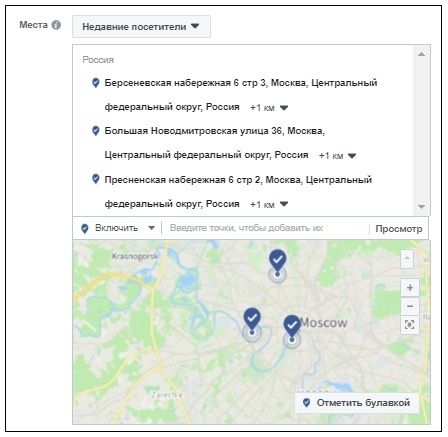Click pin icon beside Большая Новодмитровская address
The height and width of the screenshot is (437, 448).
coord(96,131)
